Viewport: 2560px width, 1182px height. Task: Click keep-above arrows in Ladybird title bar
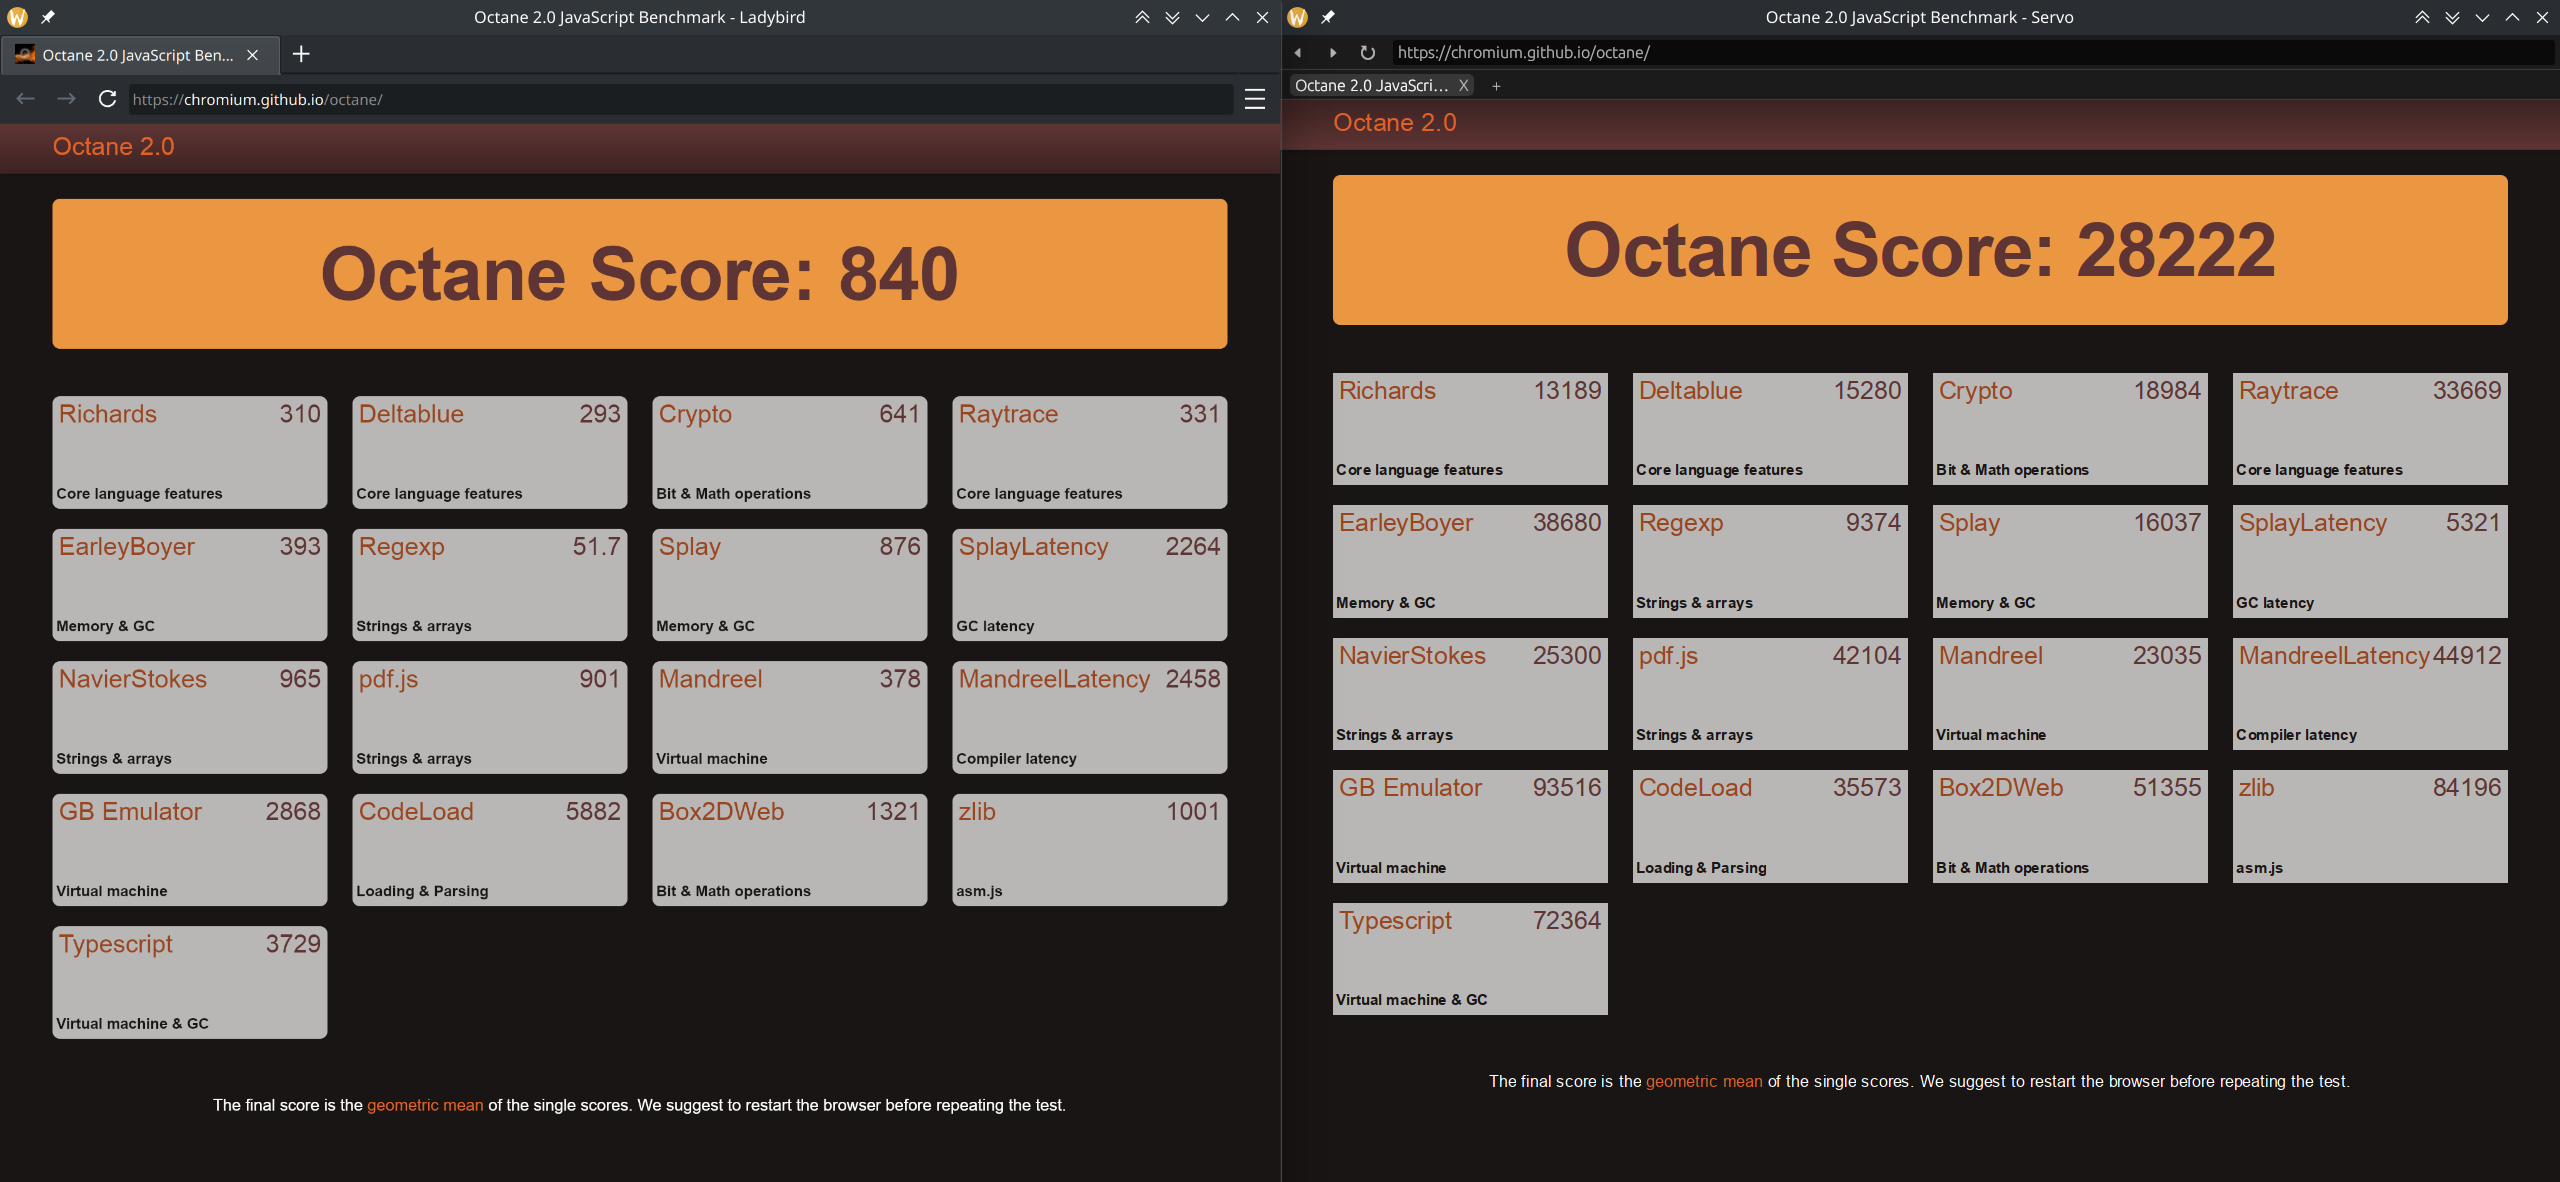(x=1142, y=17)
